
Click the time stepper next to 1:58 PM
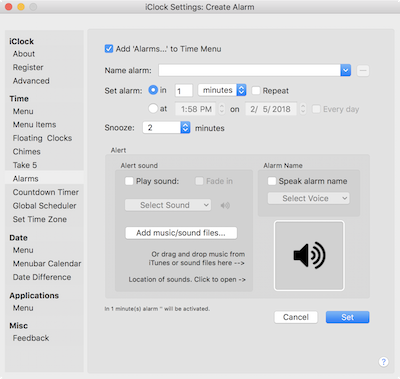coord(222,109)
